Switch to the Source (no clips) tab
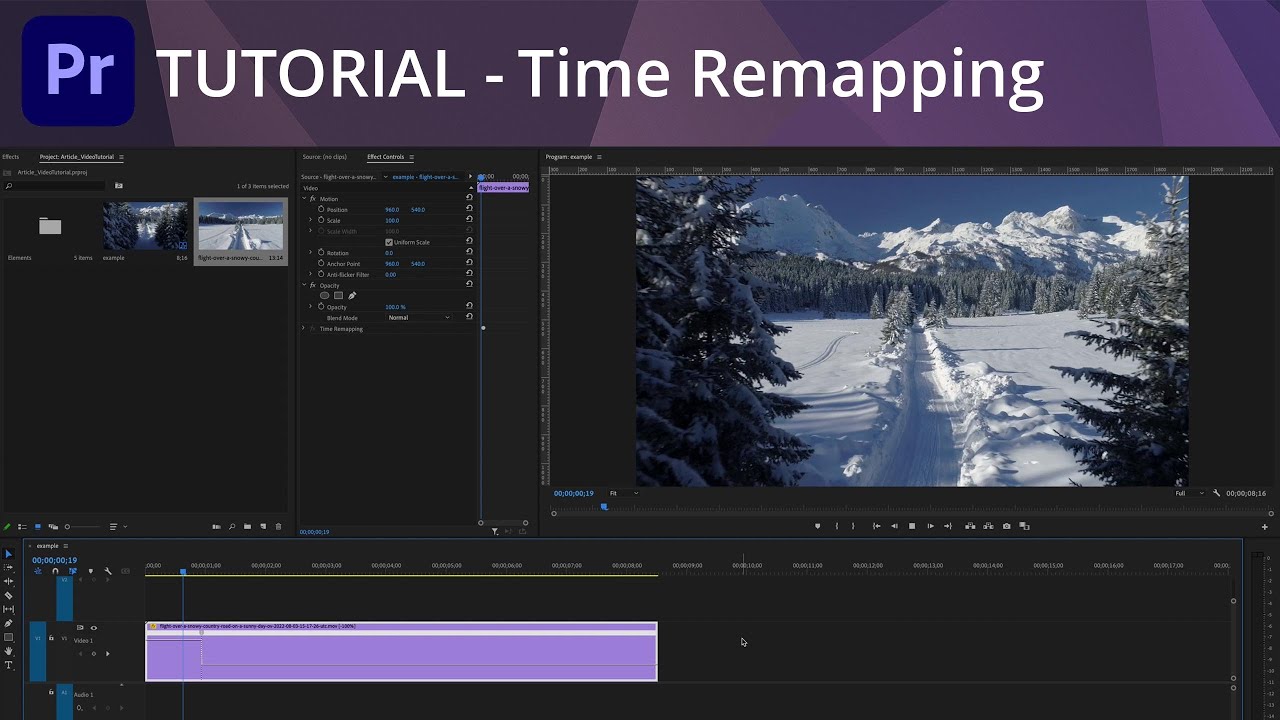Screen dimensions: 1280x720 pos(325,157)
